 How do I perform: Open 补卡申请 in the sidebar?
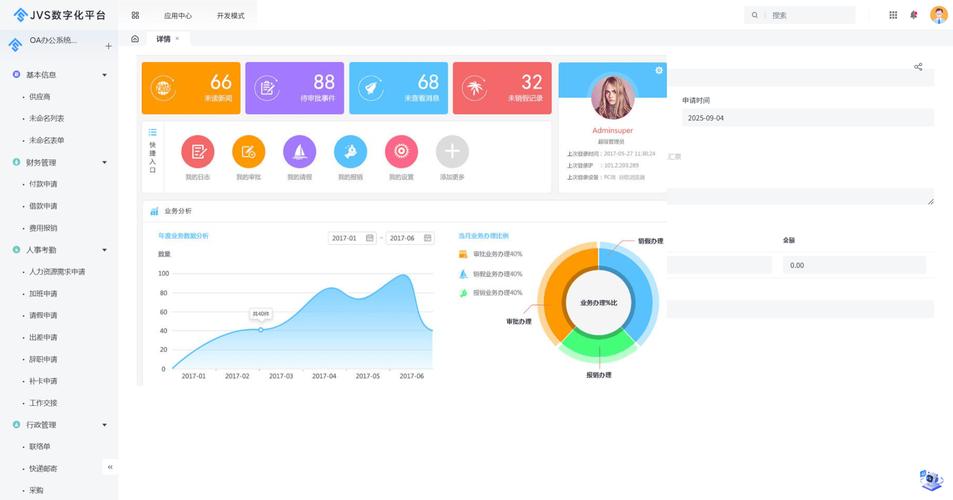pyautogui.click(x=43, y=381)
